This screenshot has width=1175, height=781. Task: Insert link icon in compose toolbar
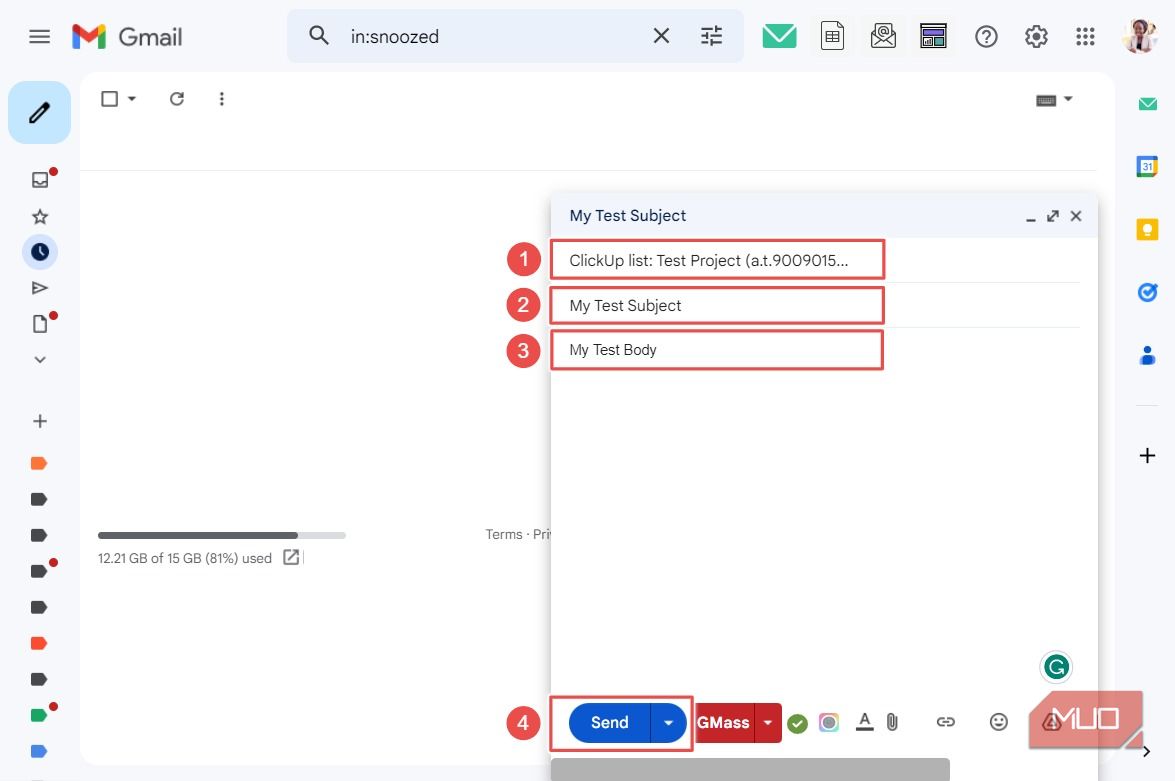point(946,722)
